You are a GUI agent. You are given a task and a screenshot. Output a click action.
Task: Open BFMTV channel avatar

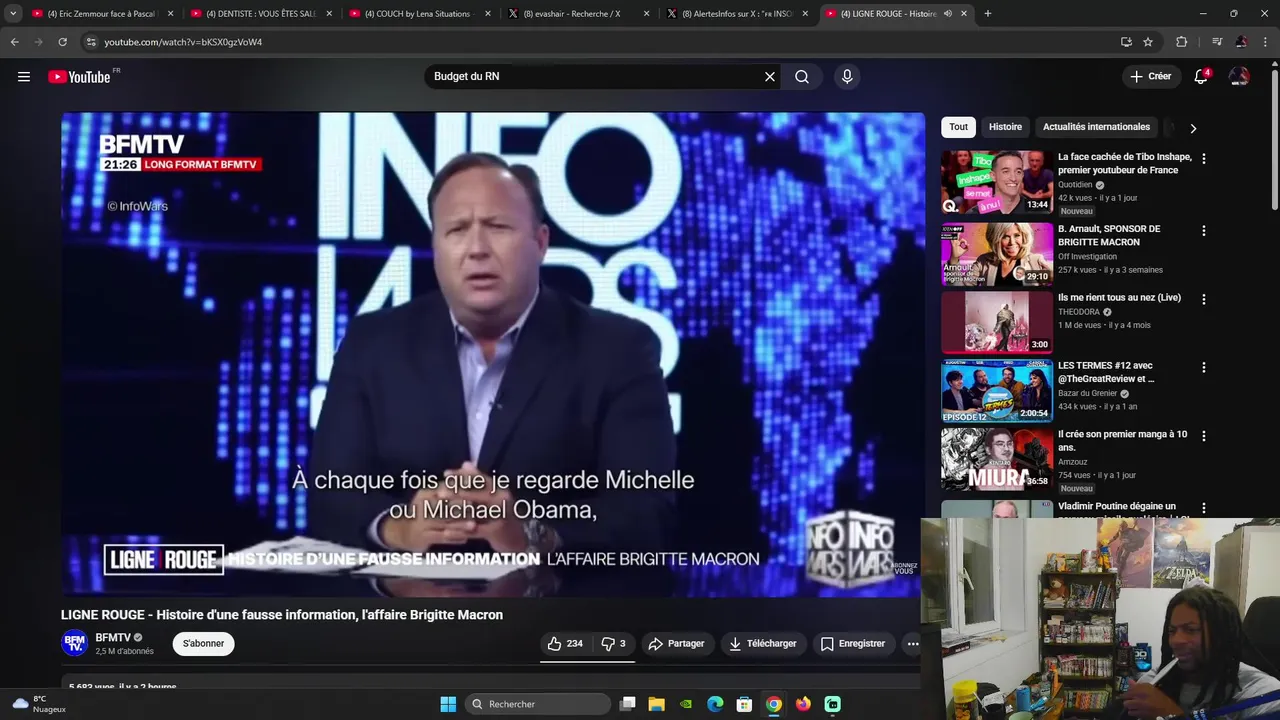[x=74, y=643]
